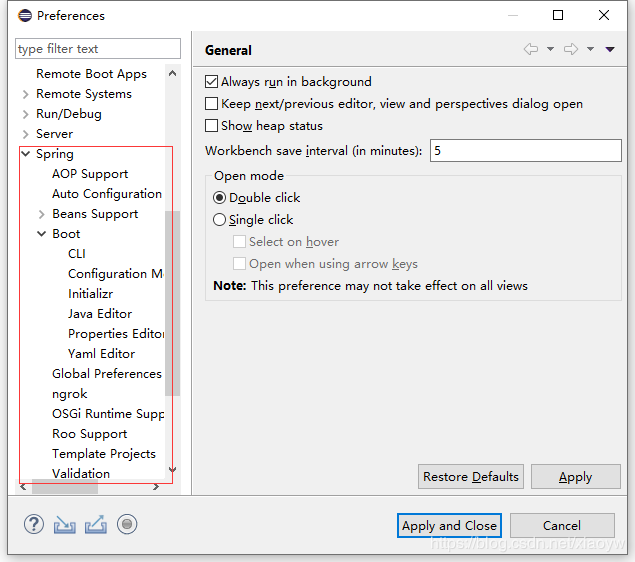Click the forward navigation arrow icon
Viewport: 635px width, 562px height.
[x=571, y=49]
